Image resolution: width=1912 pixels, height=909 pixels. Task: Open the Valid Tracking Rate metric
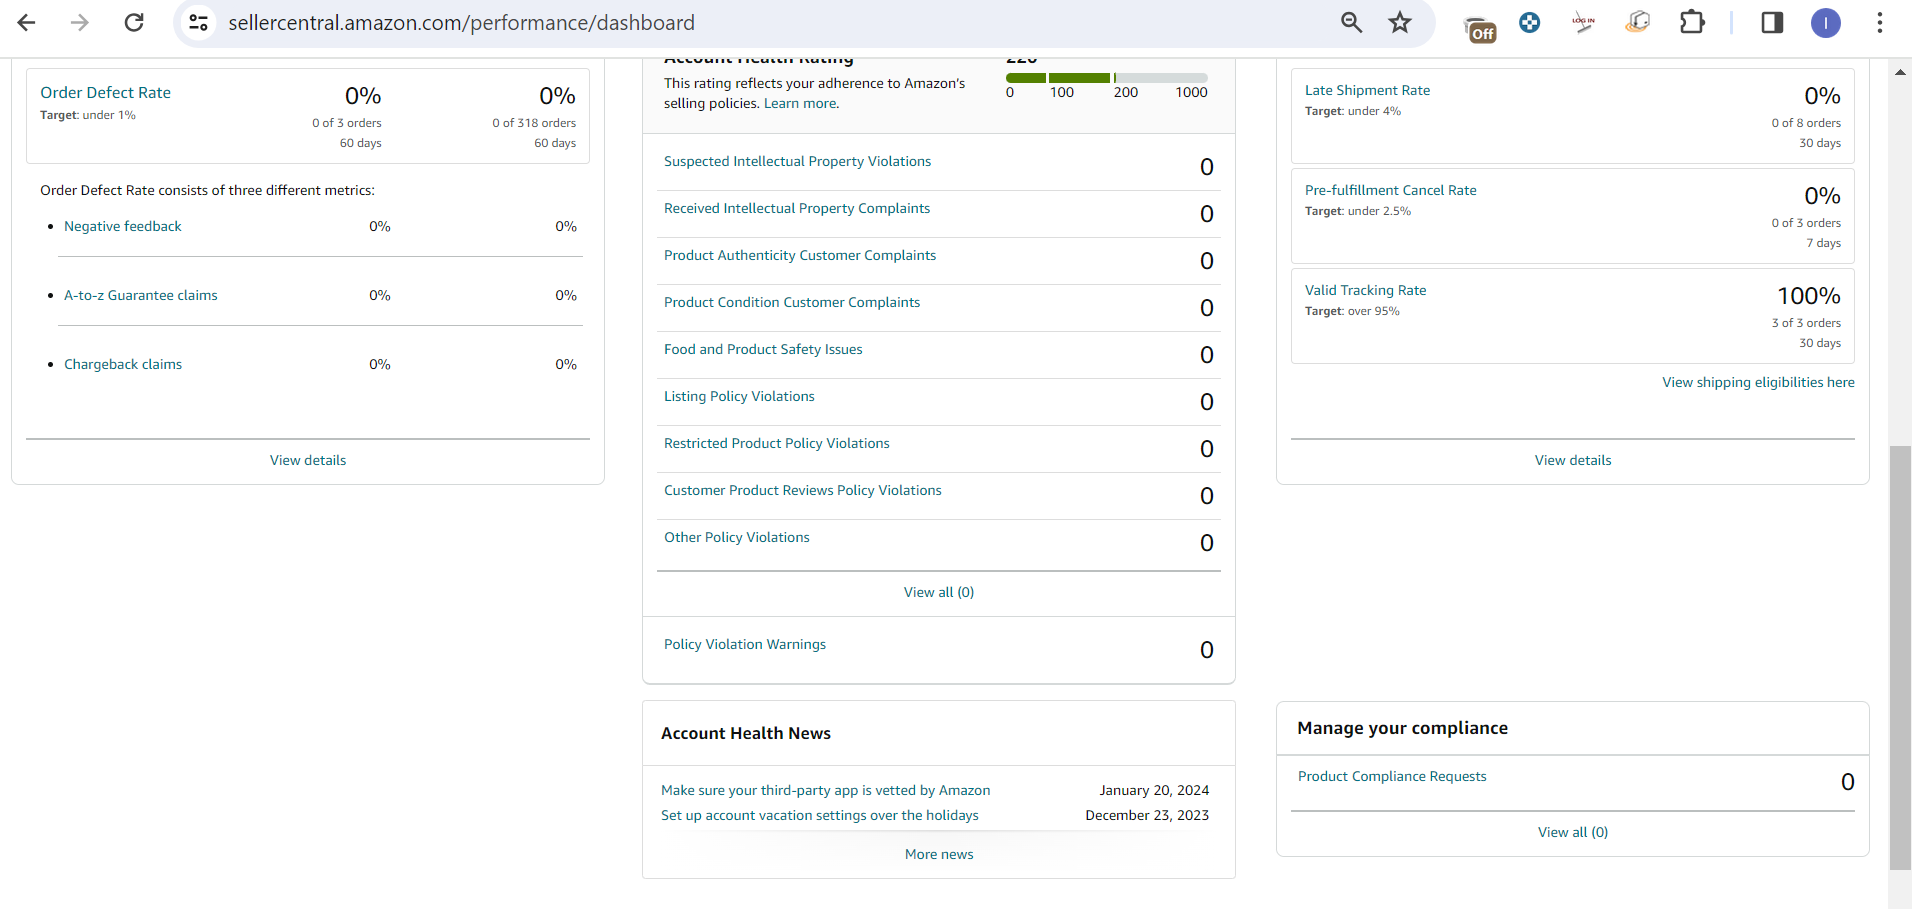pyautogui.click(x=1365, y=290)
